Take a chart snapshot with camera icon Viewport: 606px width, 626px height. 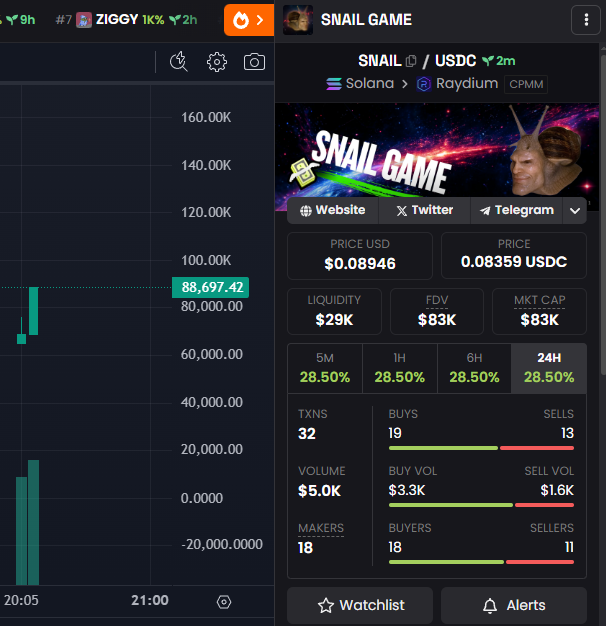[254, 62]
